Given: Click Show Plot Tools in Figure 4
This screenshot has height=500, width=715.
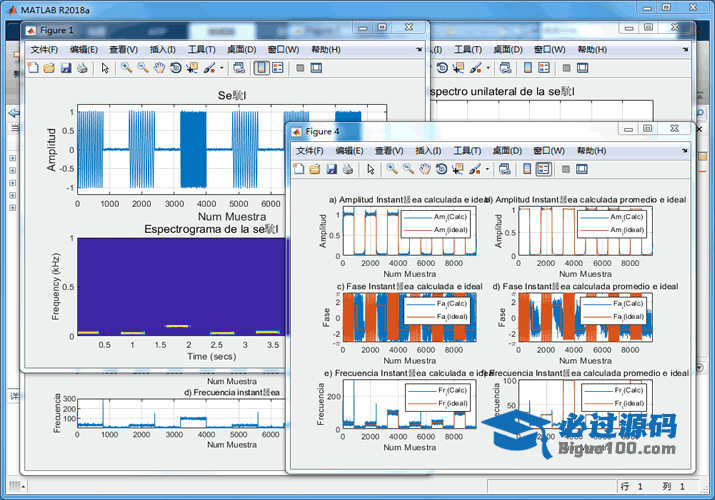Looking at the screenshot, I should pyautogui.click(x=582, y=170).
